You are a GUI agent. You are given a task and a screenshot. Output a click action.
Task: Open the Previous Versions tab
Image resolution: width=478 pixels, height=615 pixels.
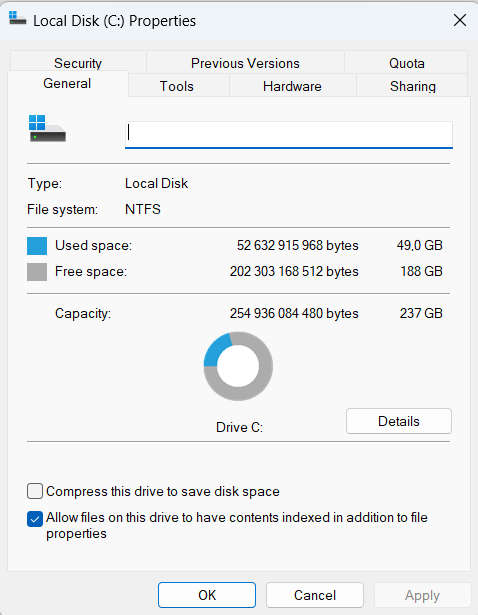(245, 63)
